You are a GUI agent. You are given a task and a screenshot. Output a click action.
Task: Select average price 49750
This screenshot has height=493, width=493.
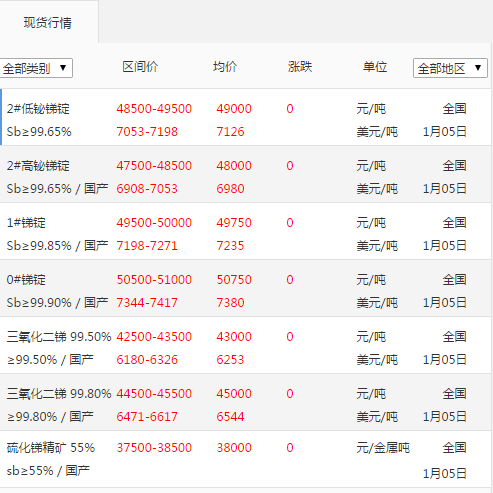coord(234,223)
